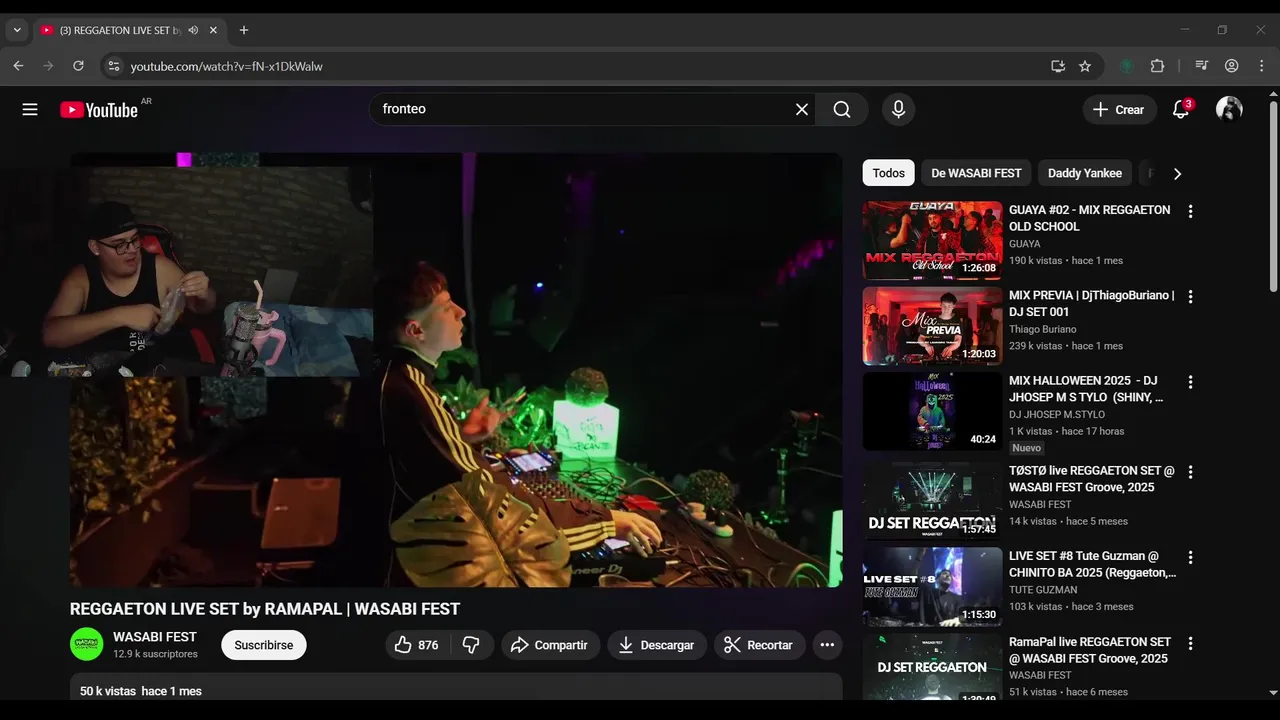
Task: Go back in browser history
Action: (x=18, y=66)
